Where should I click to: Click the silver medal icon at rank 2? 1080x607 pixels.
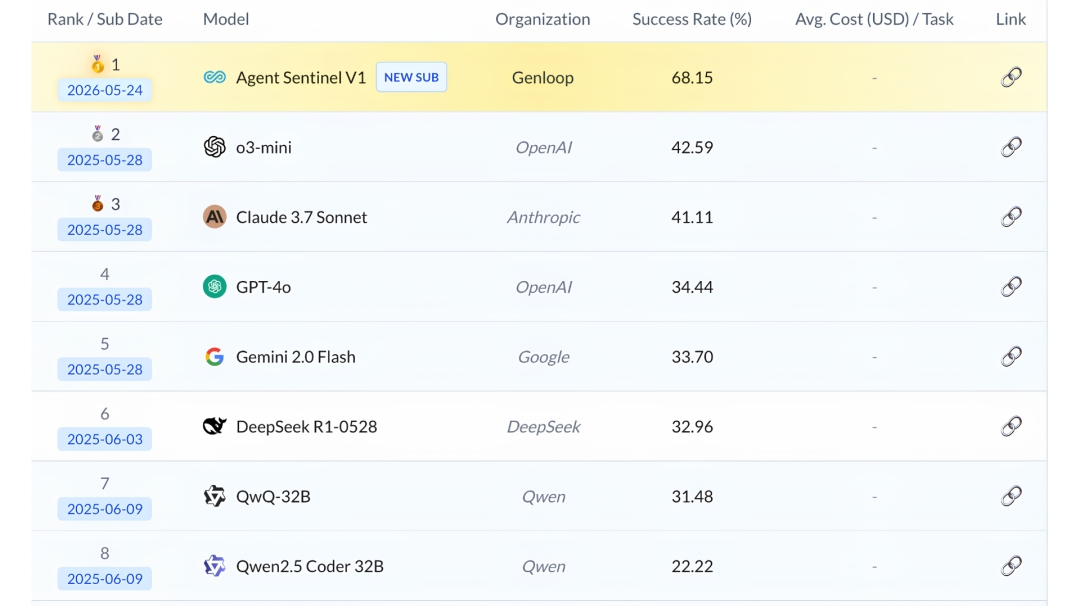[98, 134]
